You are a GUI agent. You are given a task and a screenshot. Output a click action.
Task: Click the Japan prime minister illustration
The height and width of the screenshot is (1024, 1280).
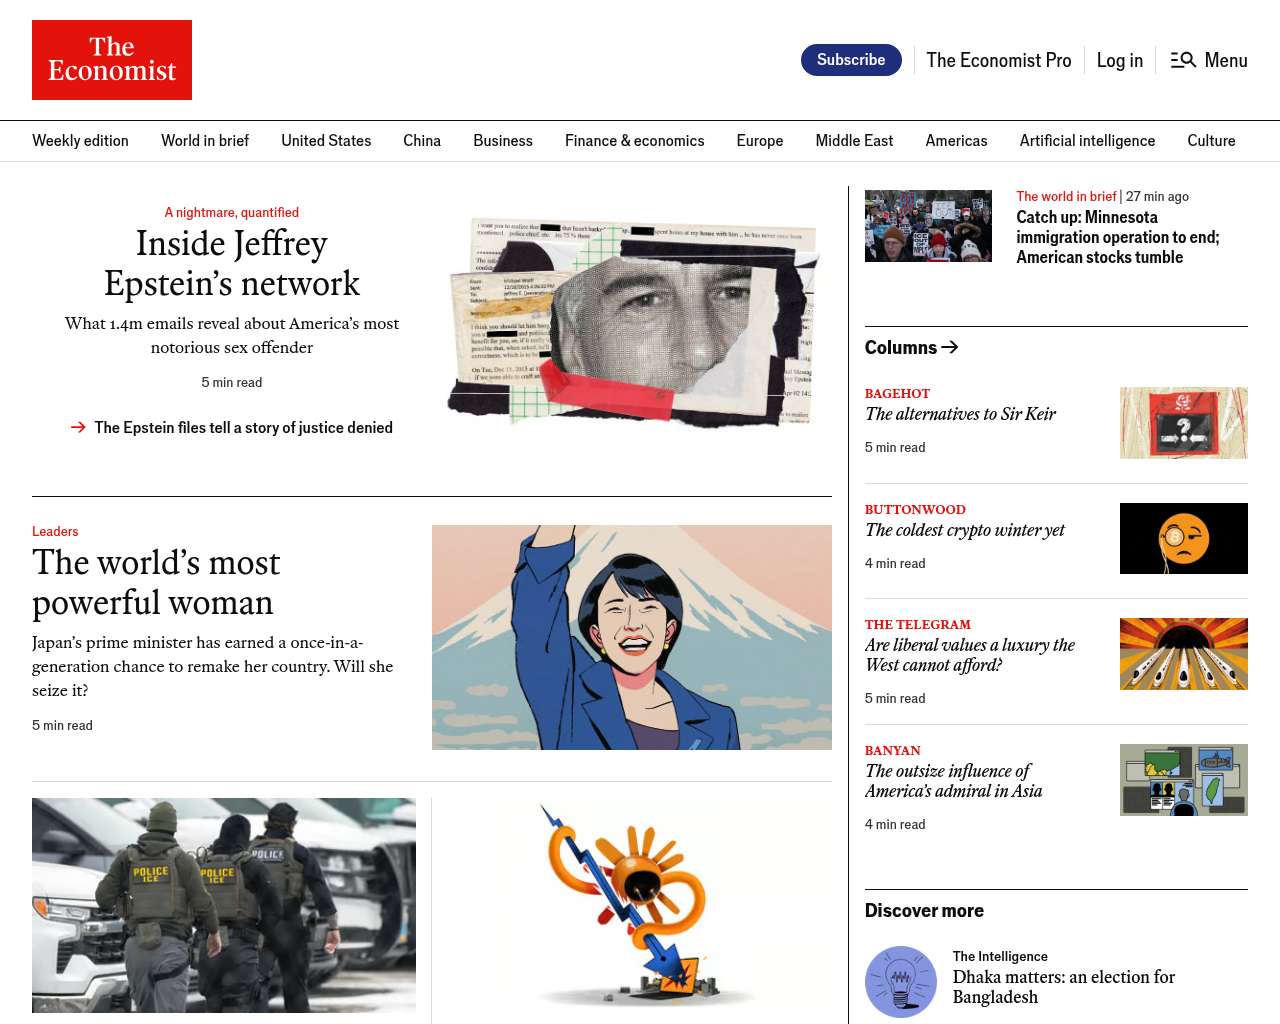coord(632,637)
